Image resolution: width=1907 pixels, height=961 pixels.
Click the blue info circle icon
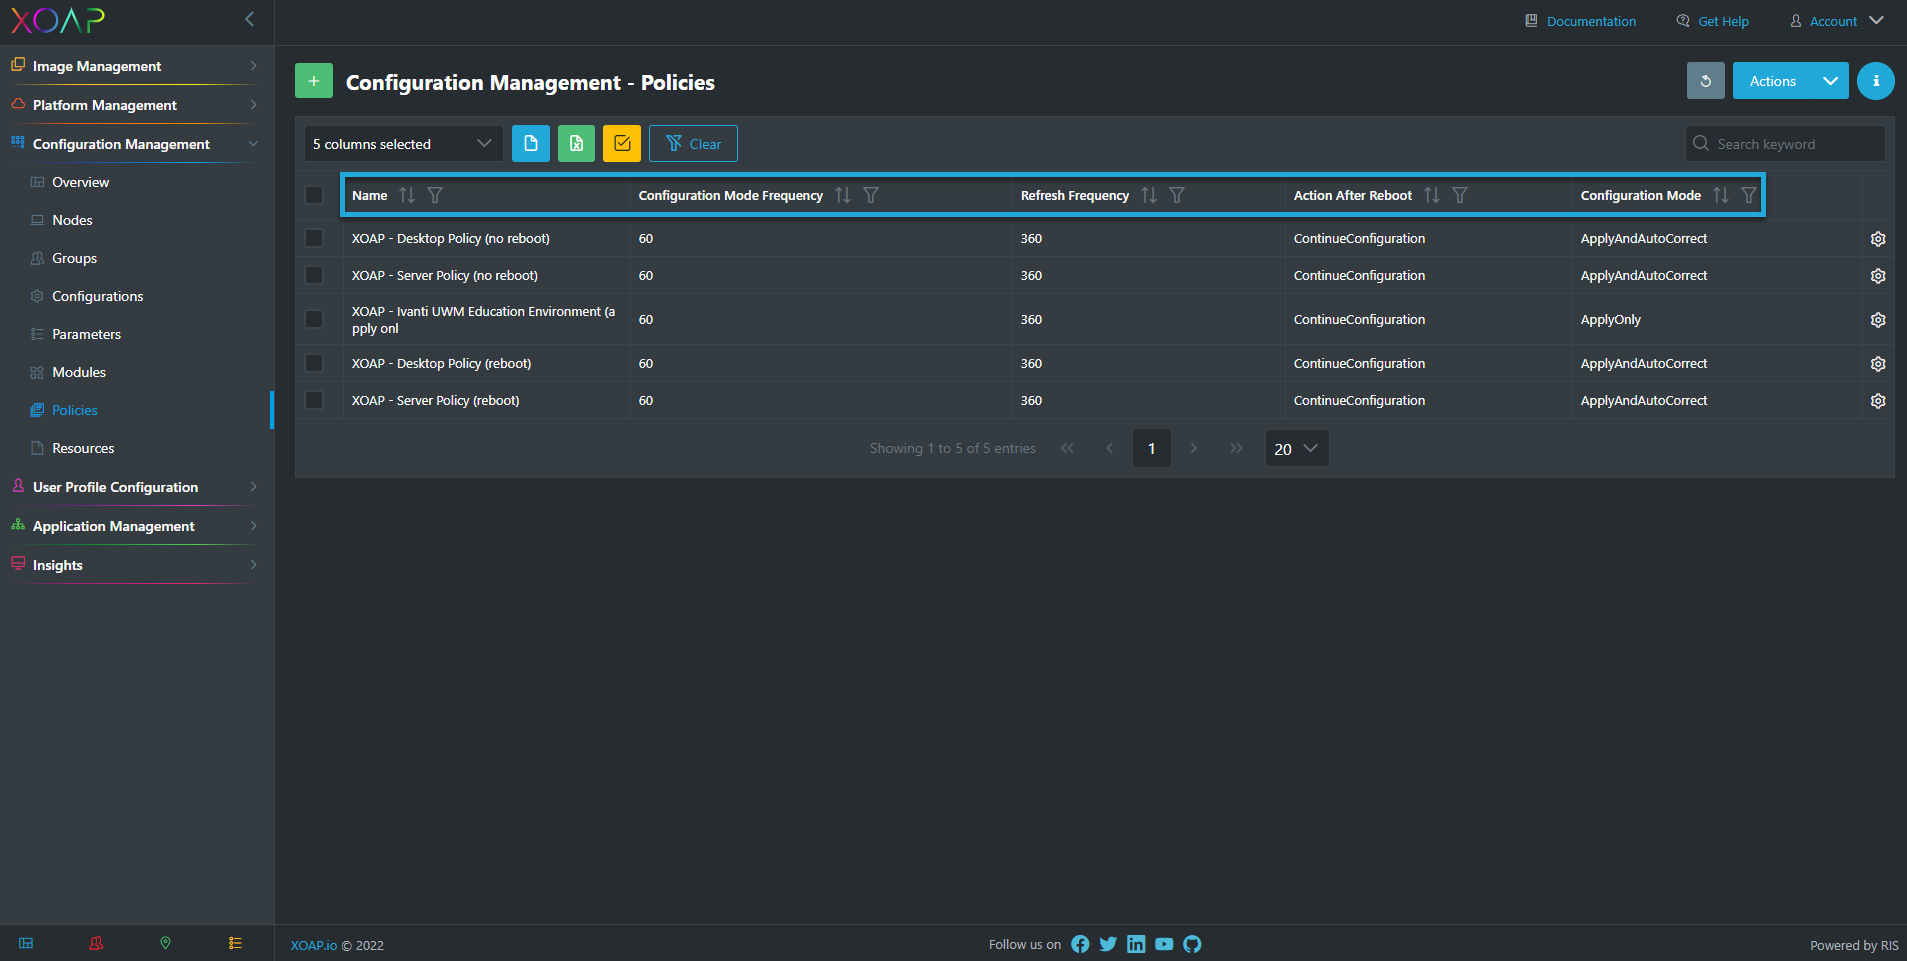(x=1876, y=81)
